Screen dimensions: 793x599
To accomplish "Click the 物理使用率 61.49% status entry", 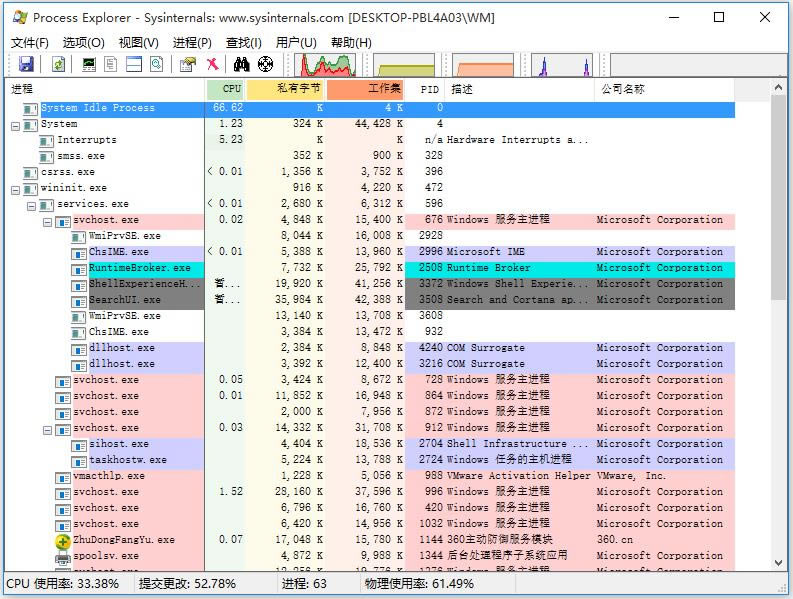I will pos(419,584).
